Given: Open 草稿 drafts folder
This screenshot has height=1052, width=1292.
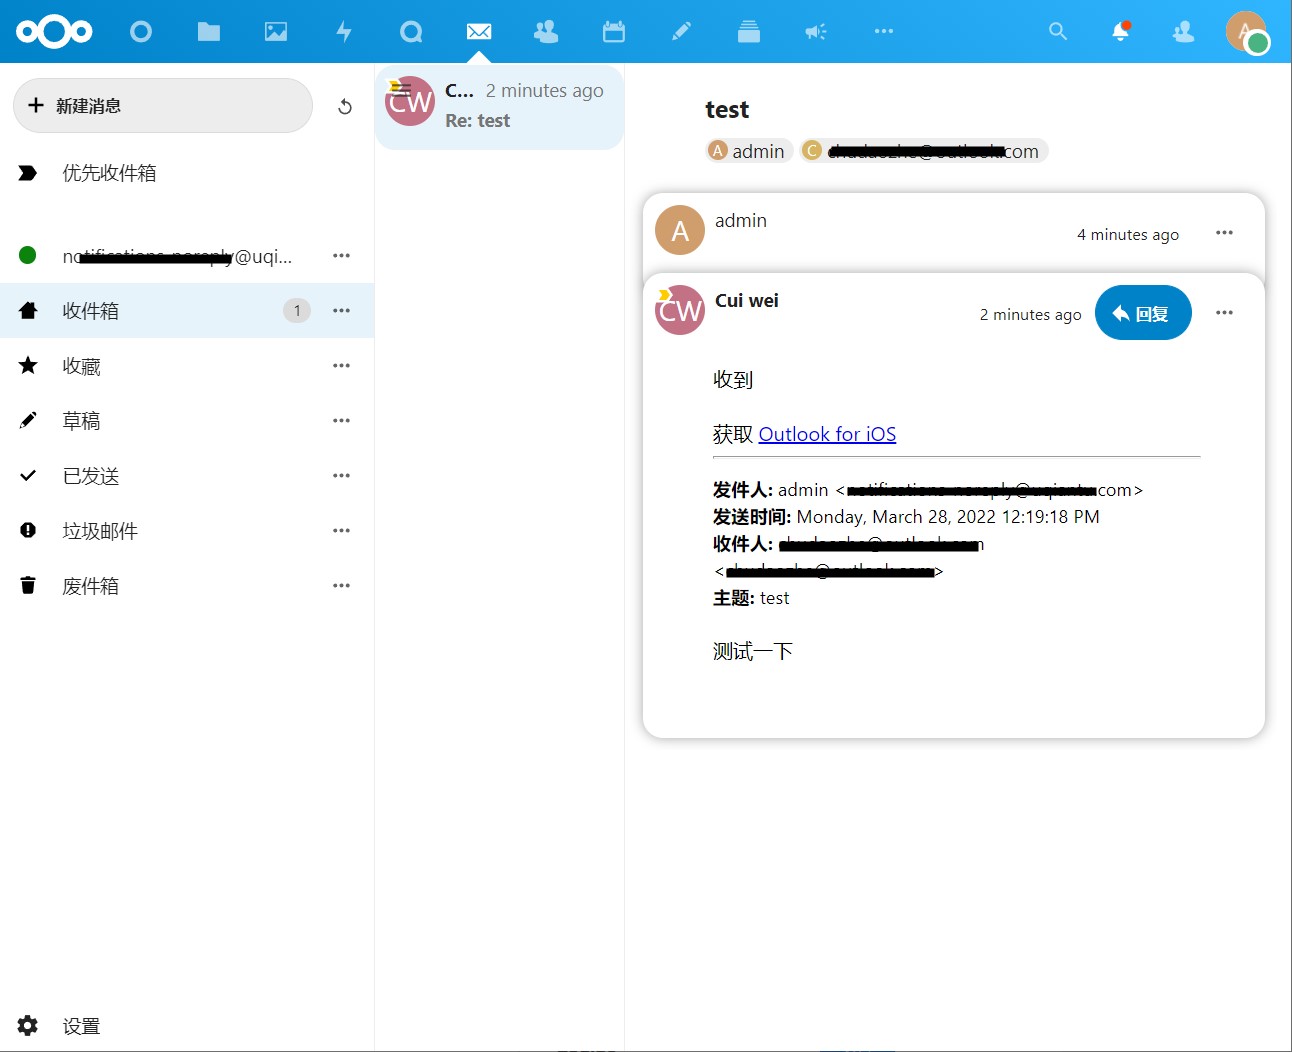Looking at the screenshot, I should (x=187, y=421).
